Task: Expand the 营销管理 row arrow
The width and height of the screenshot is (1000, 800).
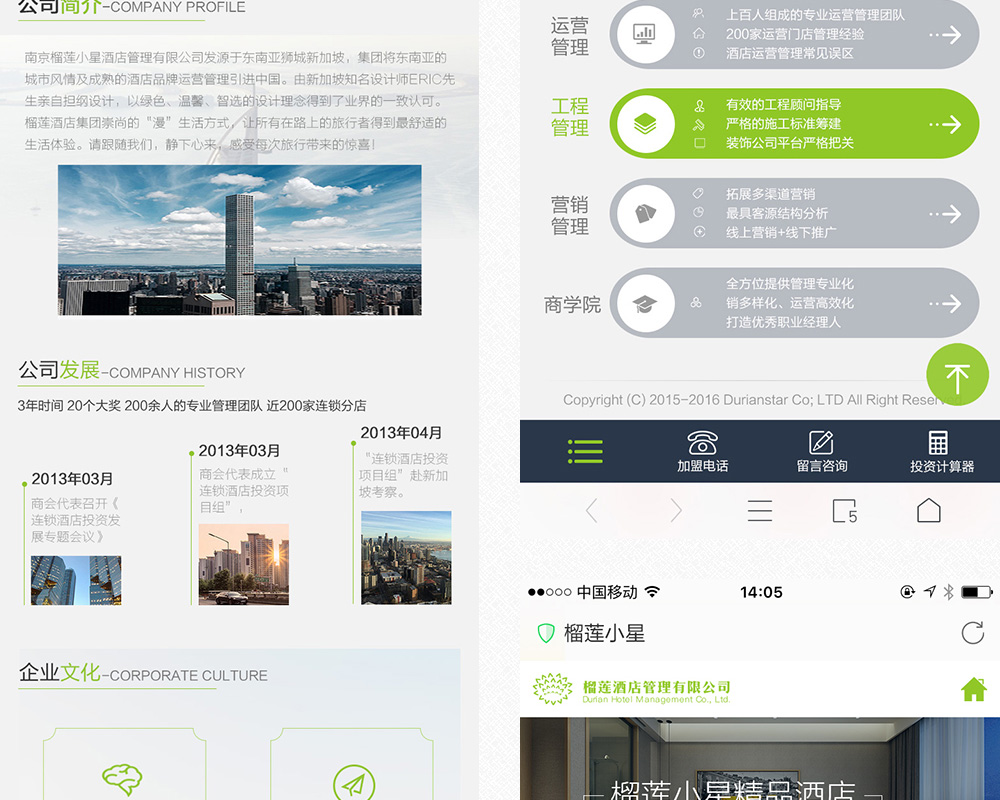Action: tap(945, 214)
